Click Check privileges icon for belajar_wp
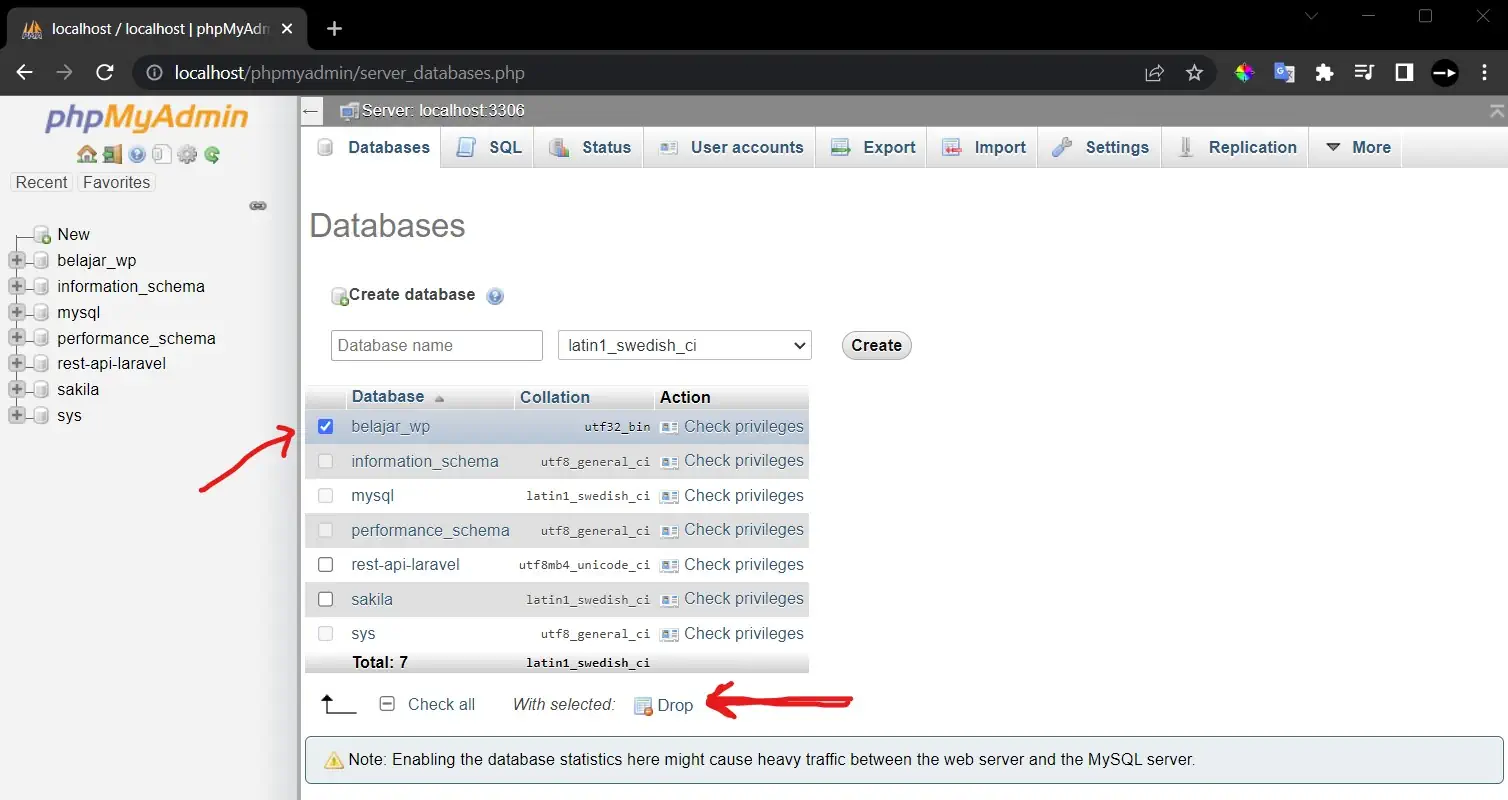 [x=669, y=427]
